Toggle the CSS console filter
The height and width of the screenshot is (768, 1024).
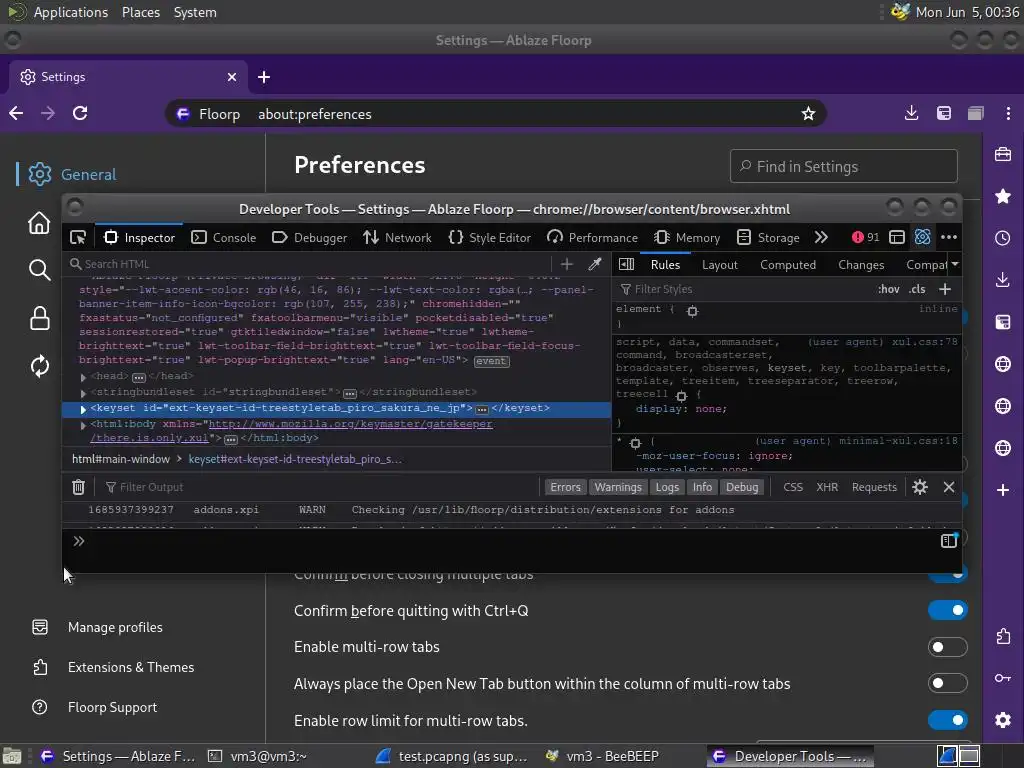793,487
